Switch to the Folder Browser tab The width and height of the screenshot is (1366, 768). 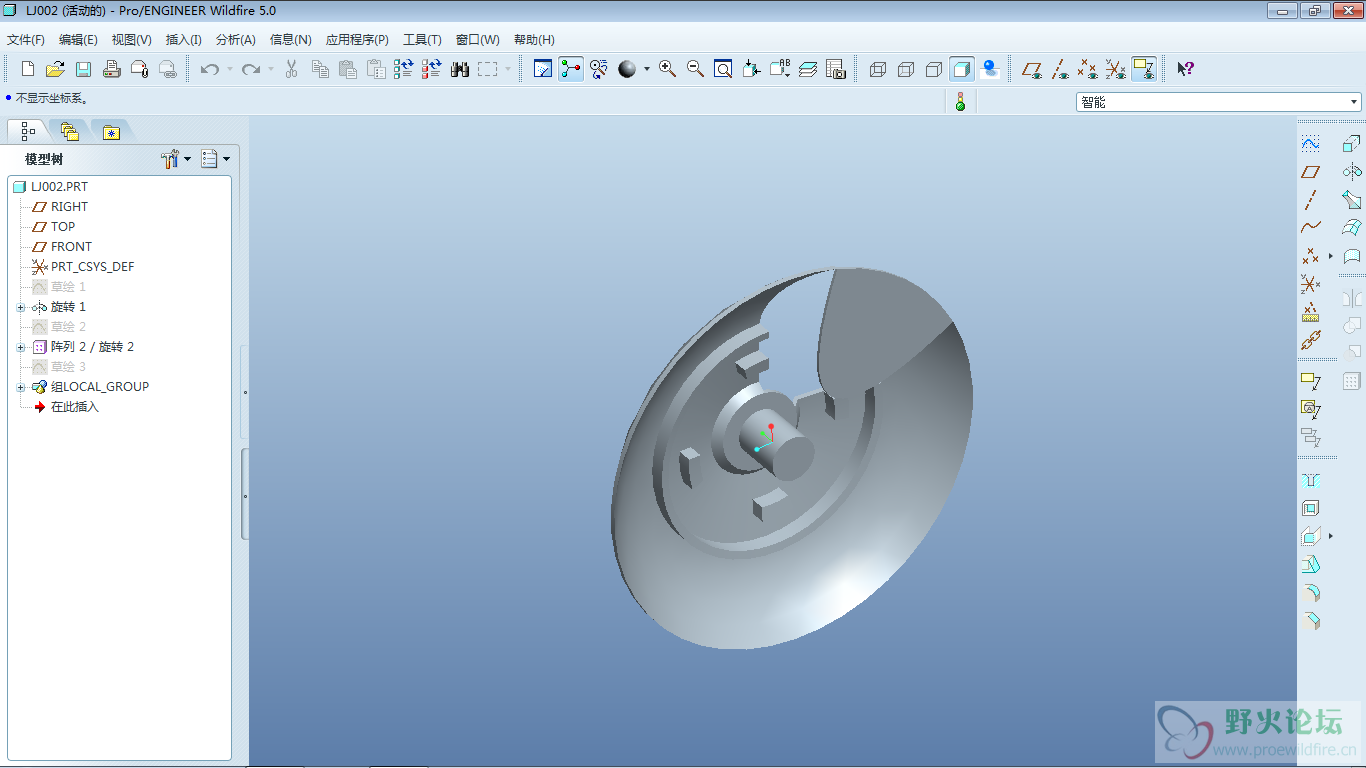69,131
